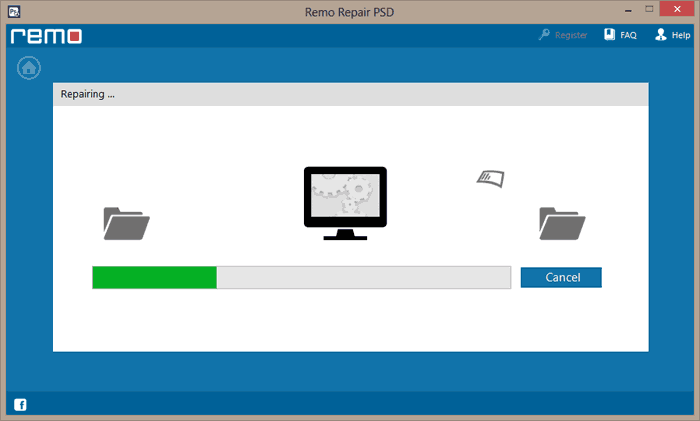700x421 pixels.
Task: Click the Home icon
Action: click(x=29, y=68)
